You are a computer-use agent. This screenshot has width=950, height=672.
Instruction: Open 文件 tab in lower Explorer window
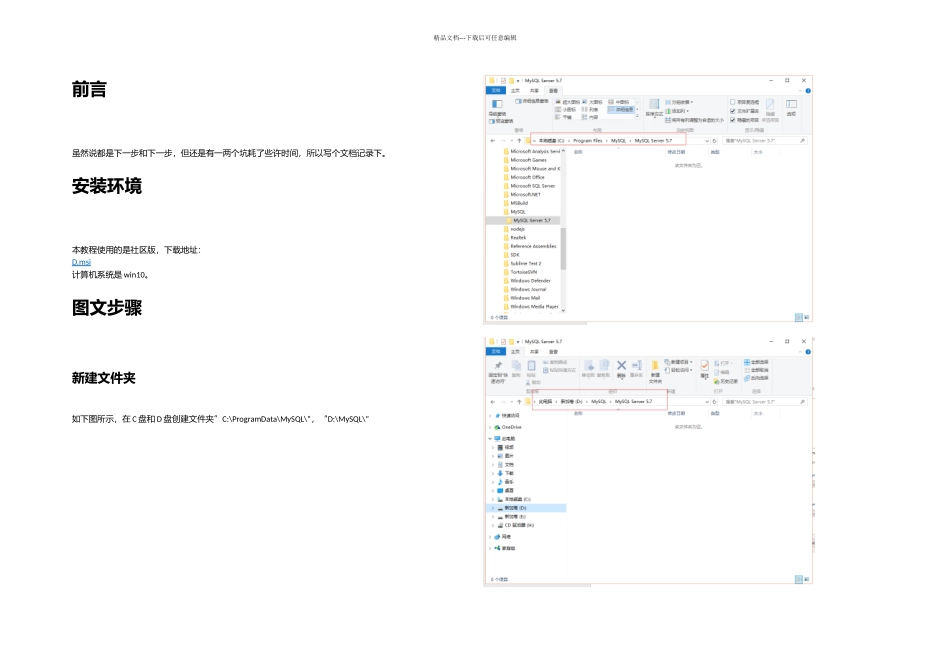point(496,351)
